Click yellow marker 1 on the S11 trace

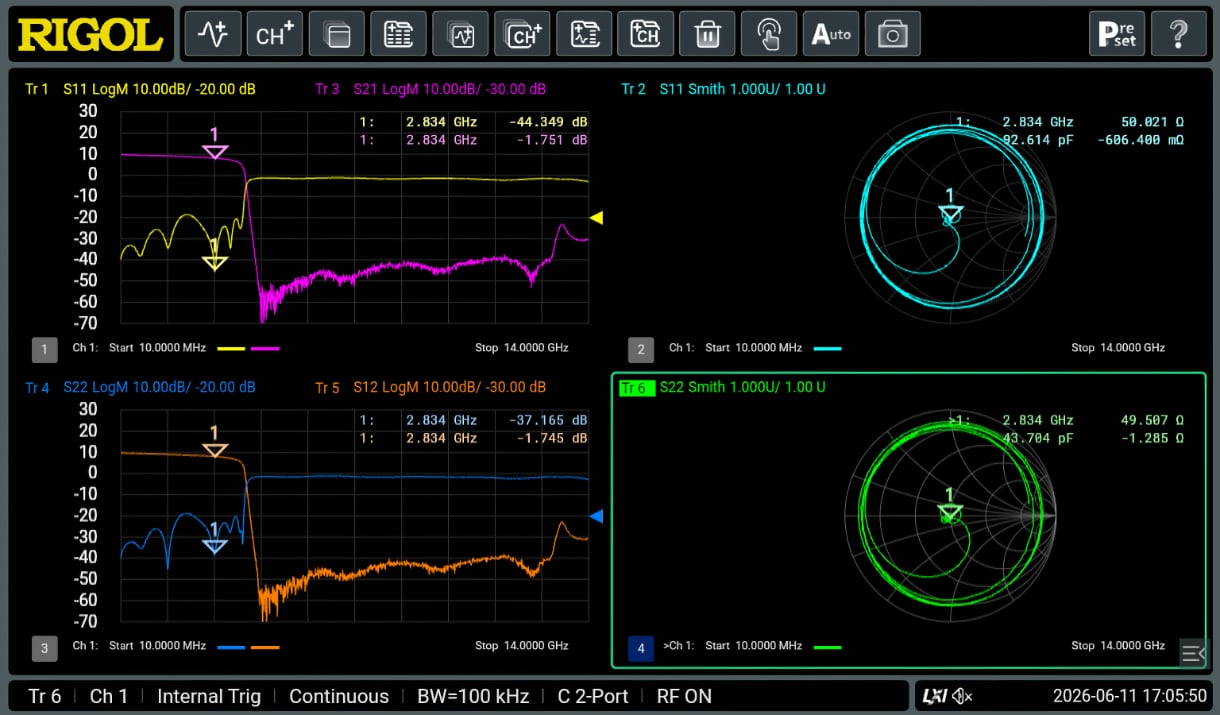pos(215,263)
